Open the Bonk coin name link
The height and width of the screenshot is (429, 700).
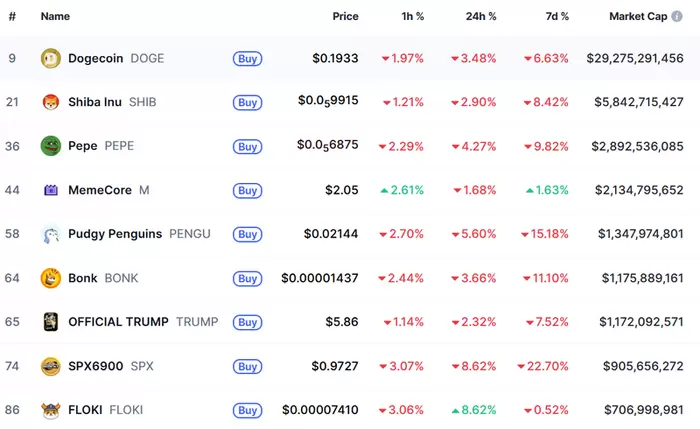coord(83,278)
